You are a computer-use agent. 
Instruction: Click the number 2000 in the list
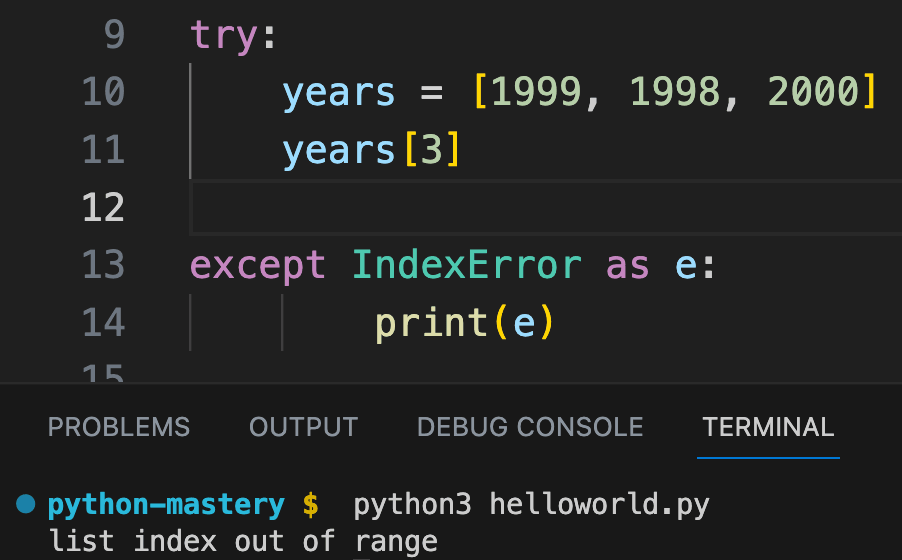point(813,92)
